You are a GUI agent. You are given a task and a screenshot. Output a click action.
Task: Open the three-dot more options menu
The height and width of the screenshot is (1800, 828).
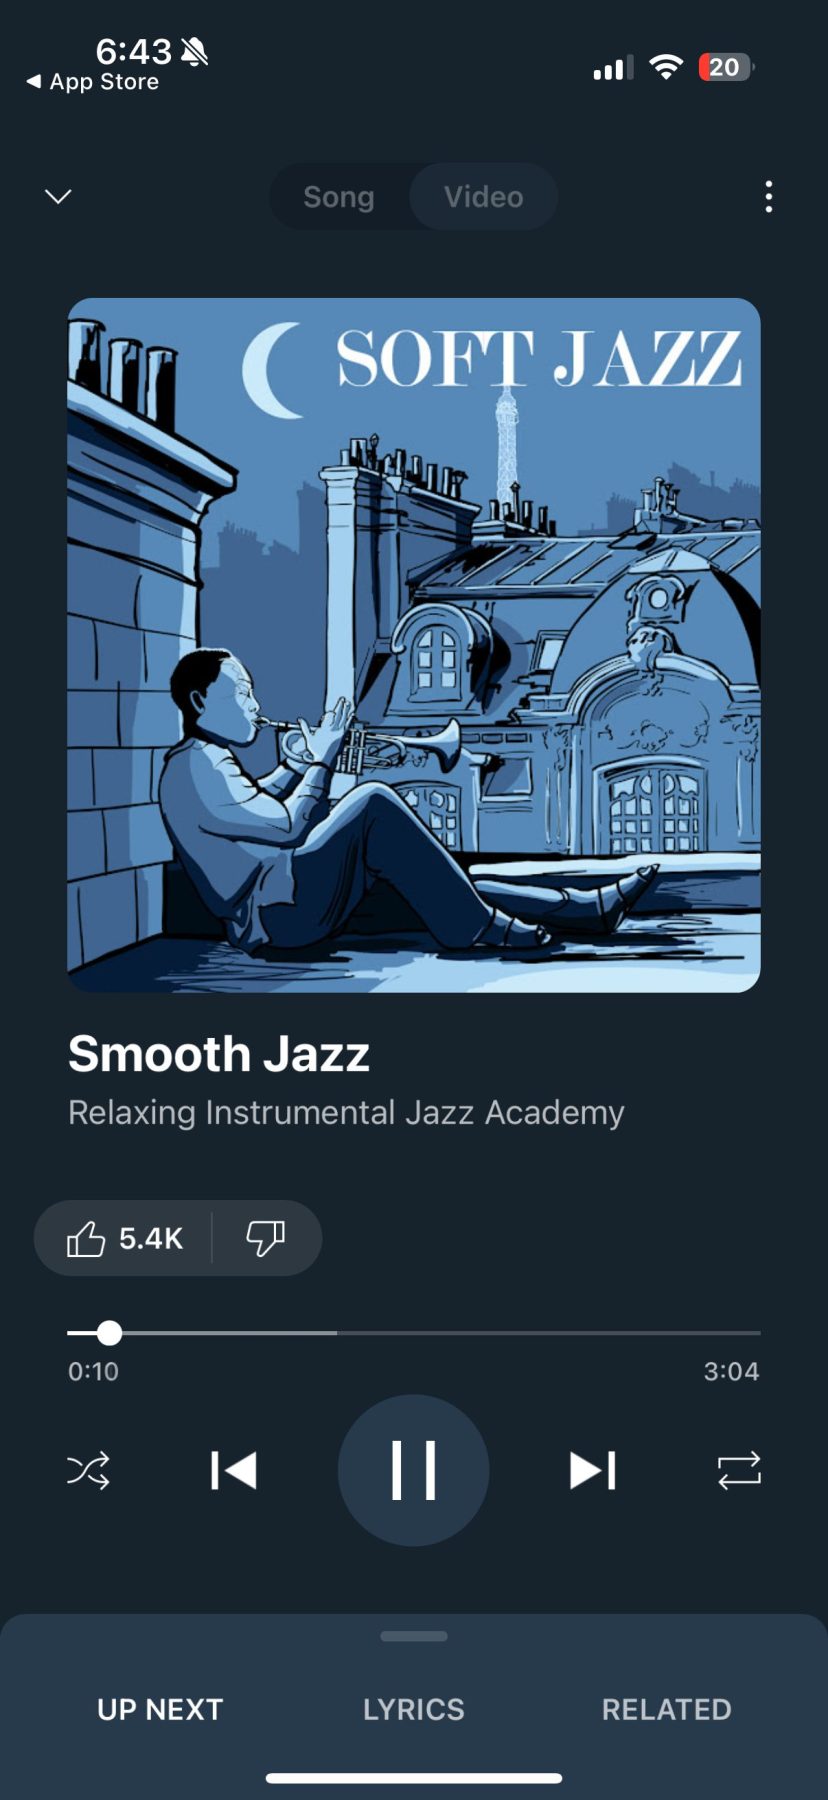click(768, 197)
